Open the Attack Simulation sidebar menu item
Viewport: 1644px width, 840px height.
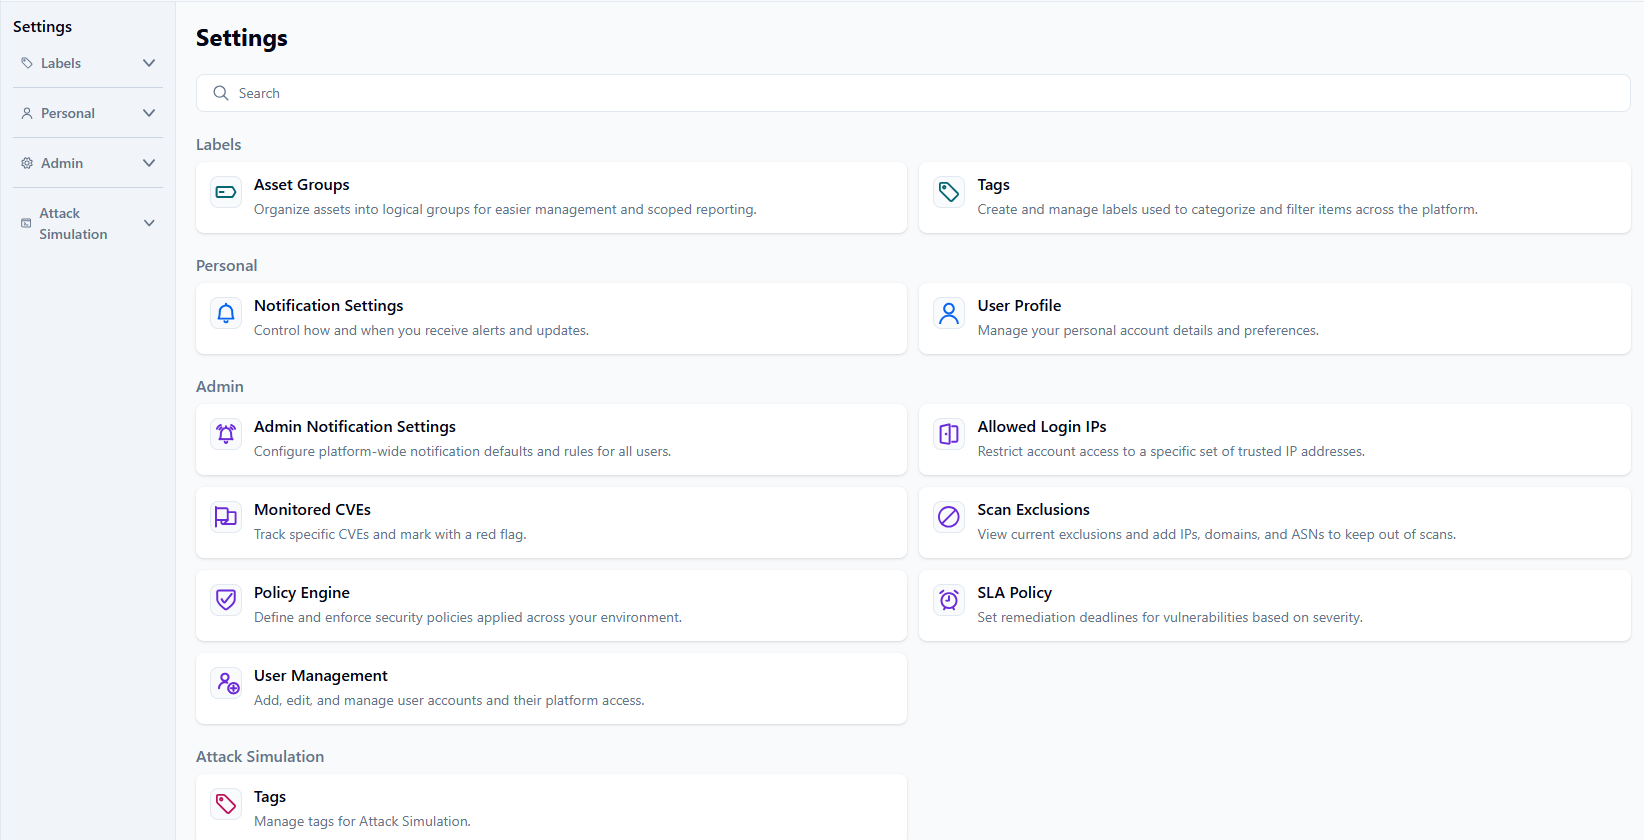(88, 223)
